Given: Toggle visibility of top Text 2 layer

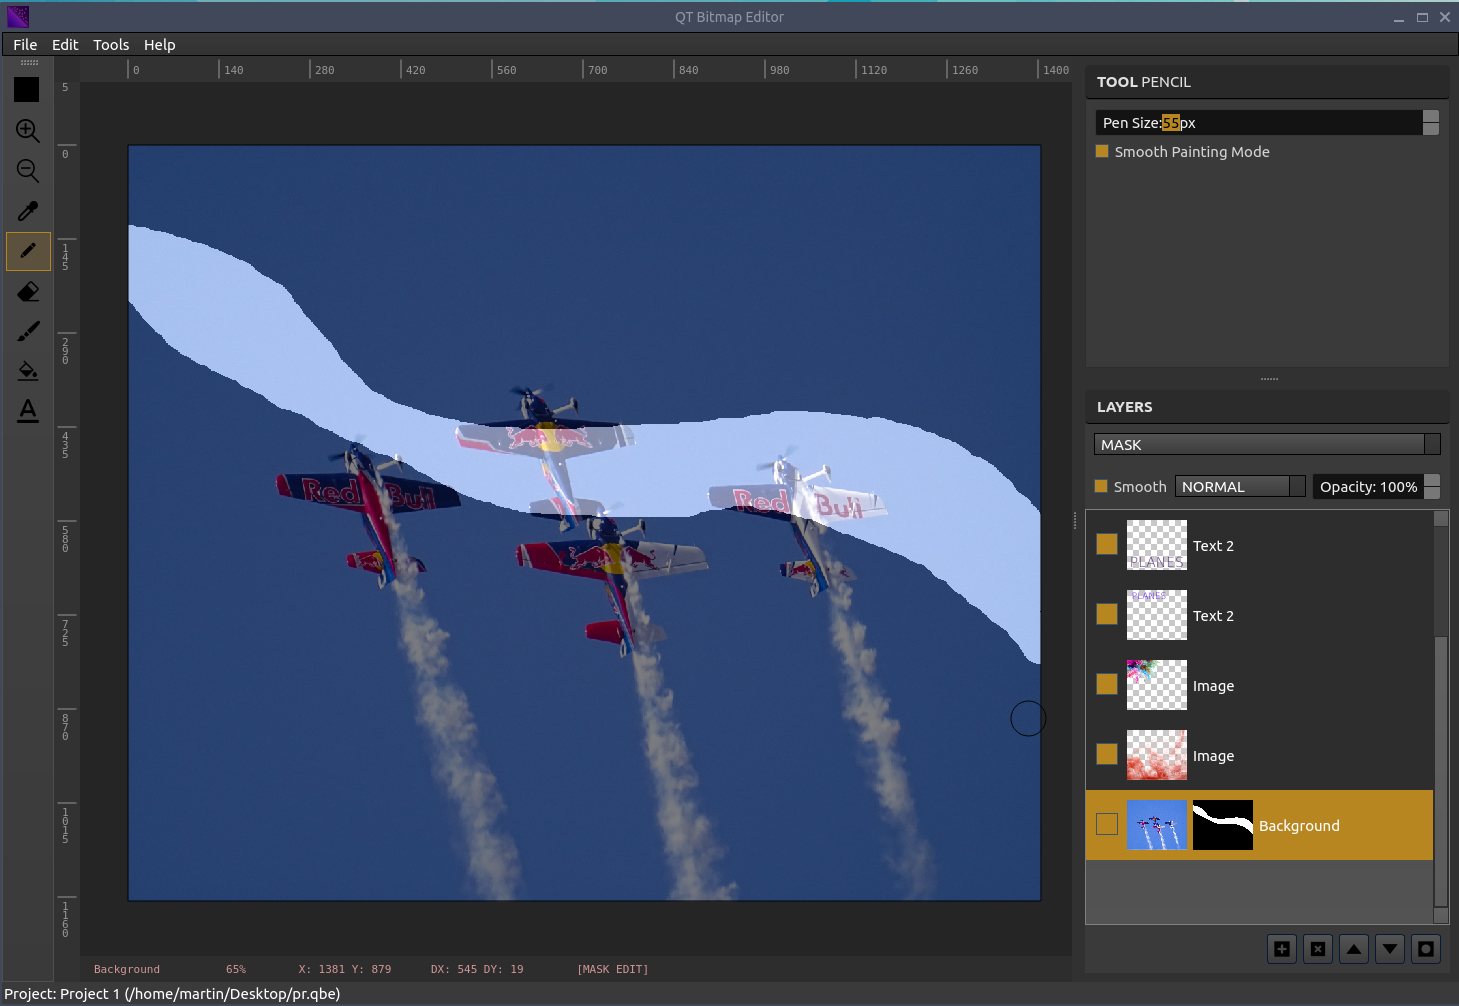Looking at the screenshot, I should click(x=1107, y=544).
